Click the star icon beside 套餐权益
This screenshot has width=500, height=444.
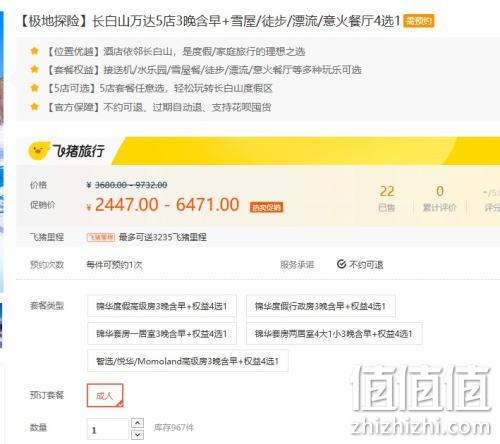point(34,69)
